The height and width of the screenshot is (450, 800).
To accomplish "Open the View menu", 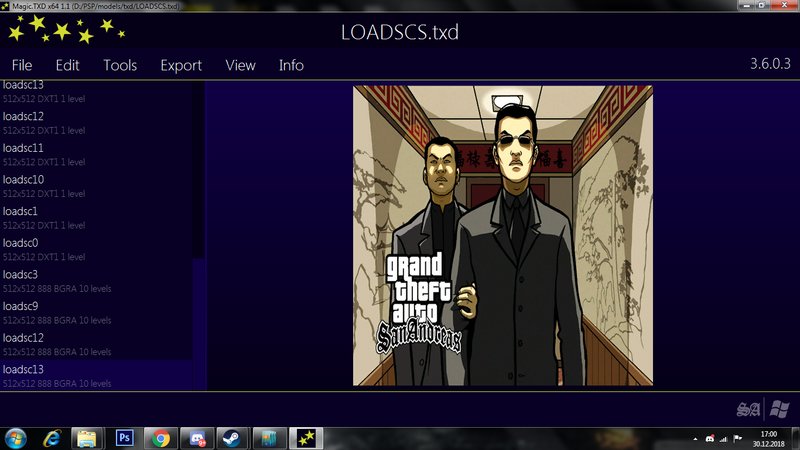I will pos(240,65).
